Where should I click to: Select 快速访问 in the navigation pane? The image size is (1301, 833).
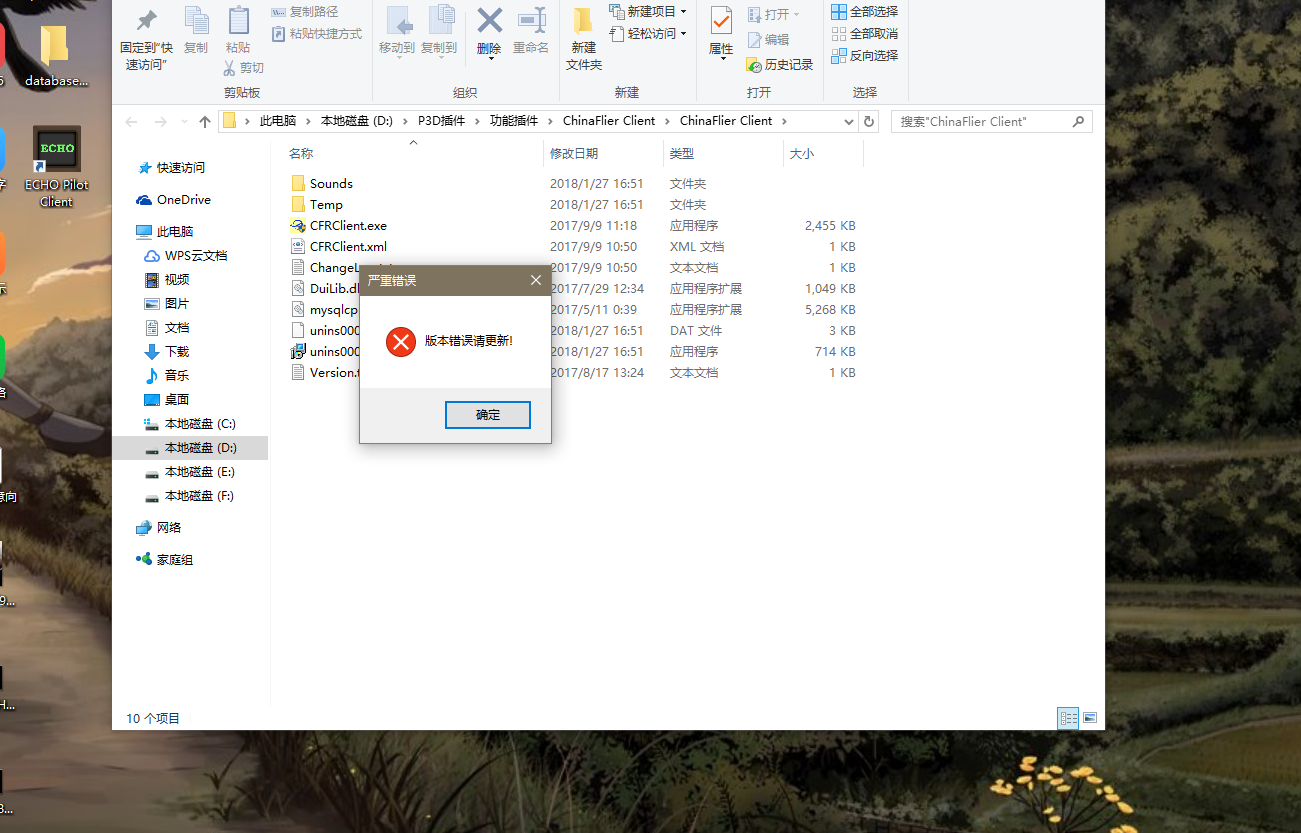180,168
